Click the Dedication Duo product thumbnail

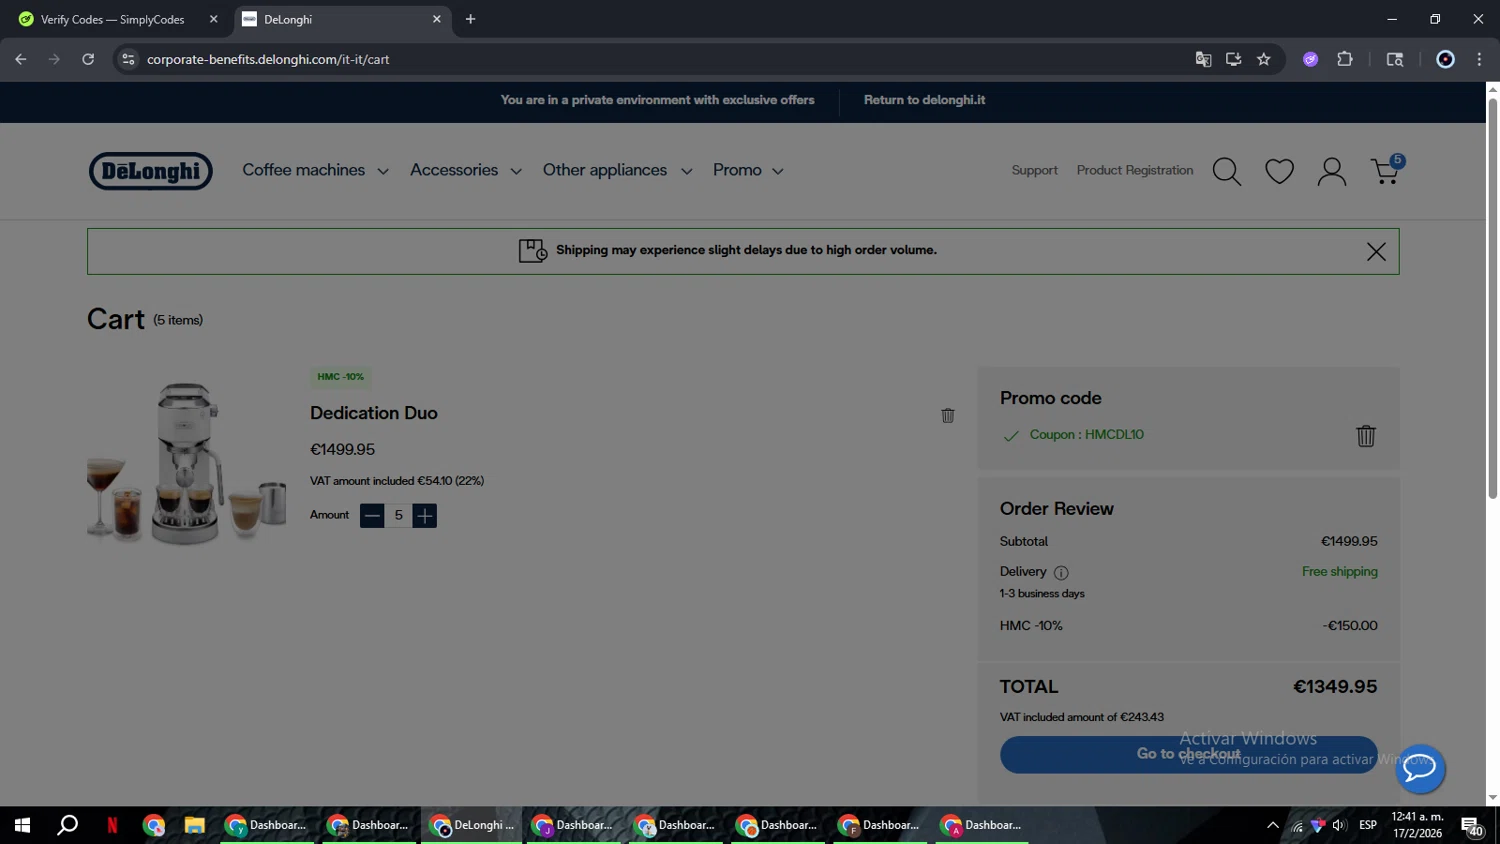point(187,462)
